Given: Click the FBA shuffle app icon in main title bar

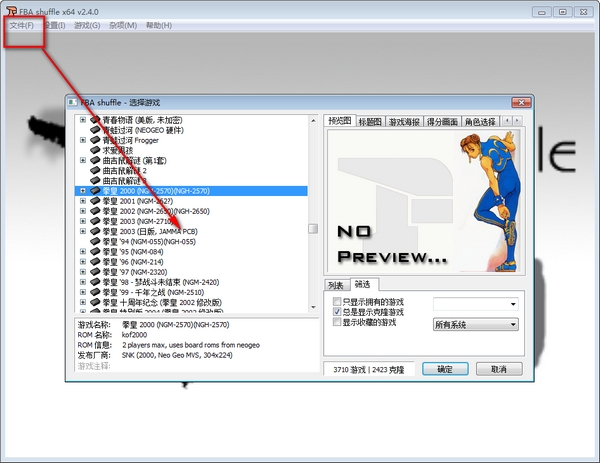Looking at the screenshot, I should (x=11, y=11).
